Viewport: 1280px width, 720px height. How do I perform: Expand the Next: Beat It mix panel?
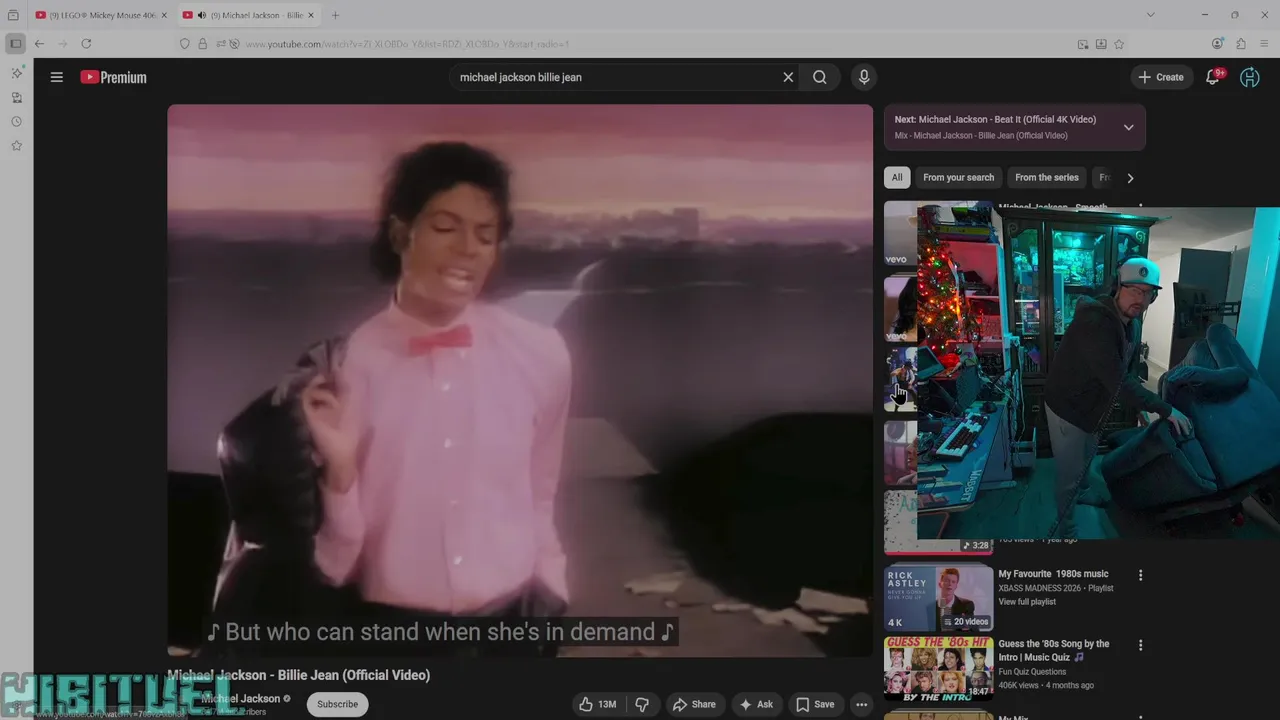[1128, 127]
